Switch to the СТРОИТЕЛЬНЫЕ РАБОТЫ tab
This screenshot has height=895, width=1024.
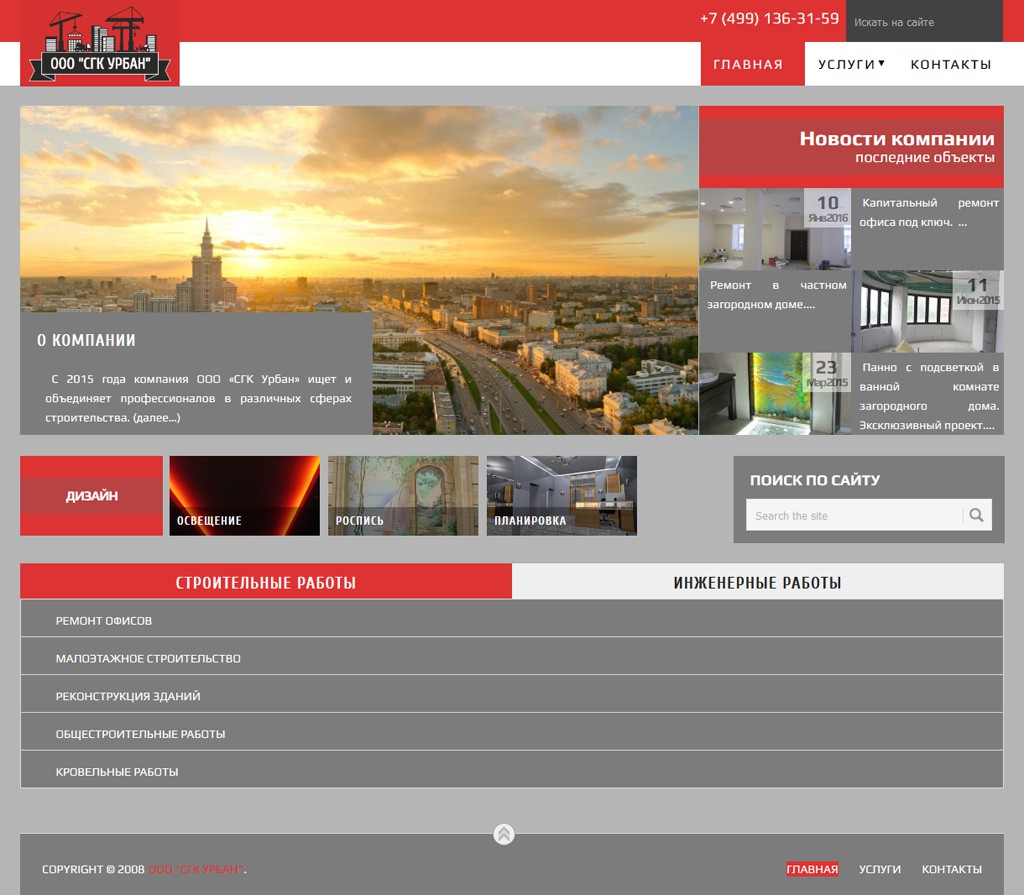point(266,581)
